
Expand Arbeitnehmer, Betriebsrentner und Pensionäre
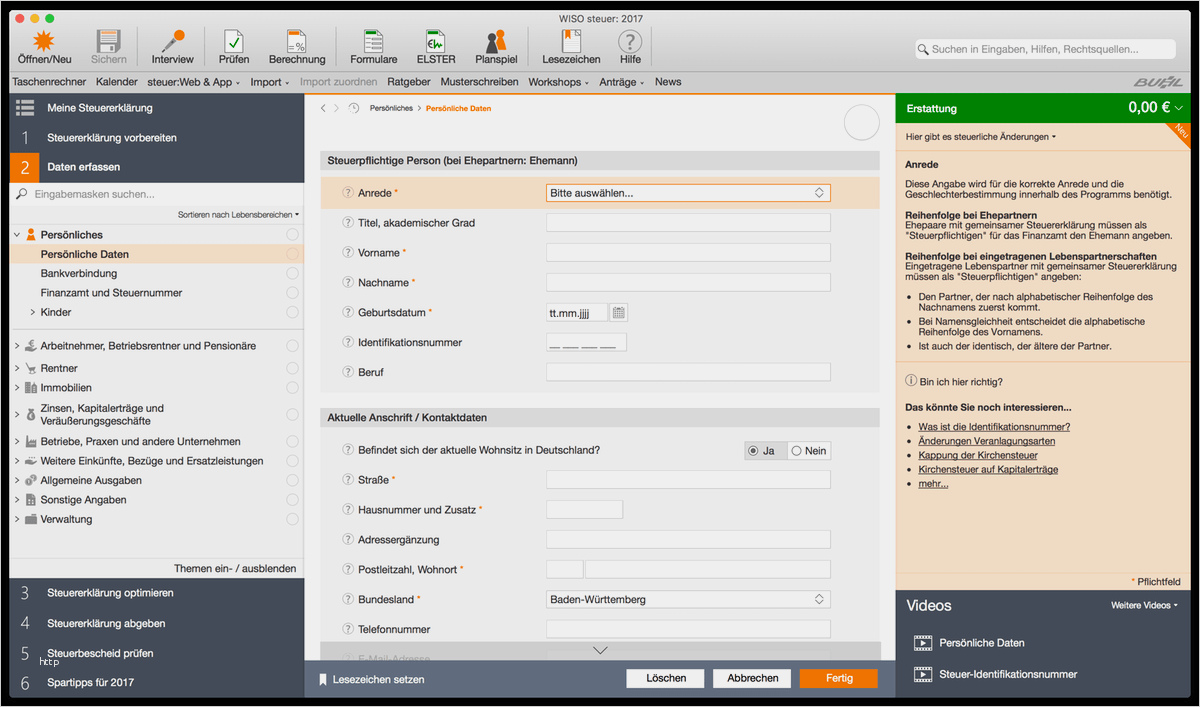click(x=17, y=346)
